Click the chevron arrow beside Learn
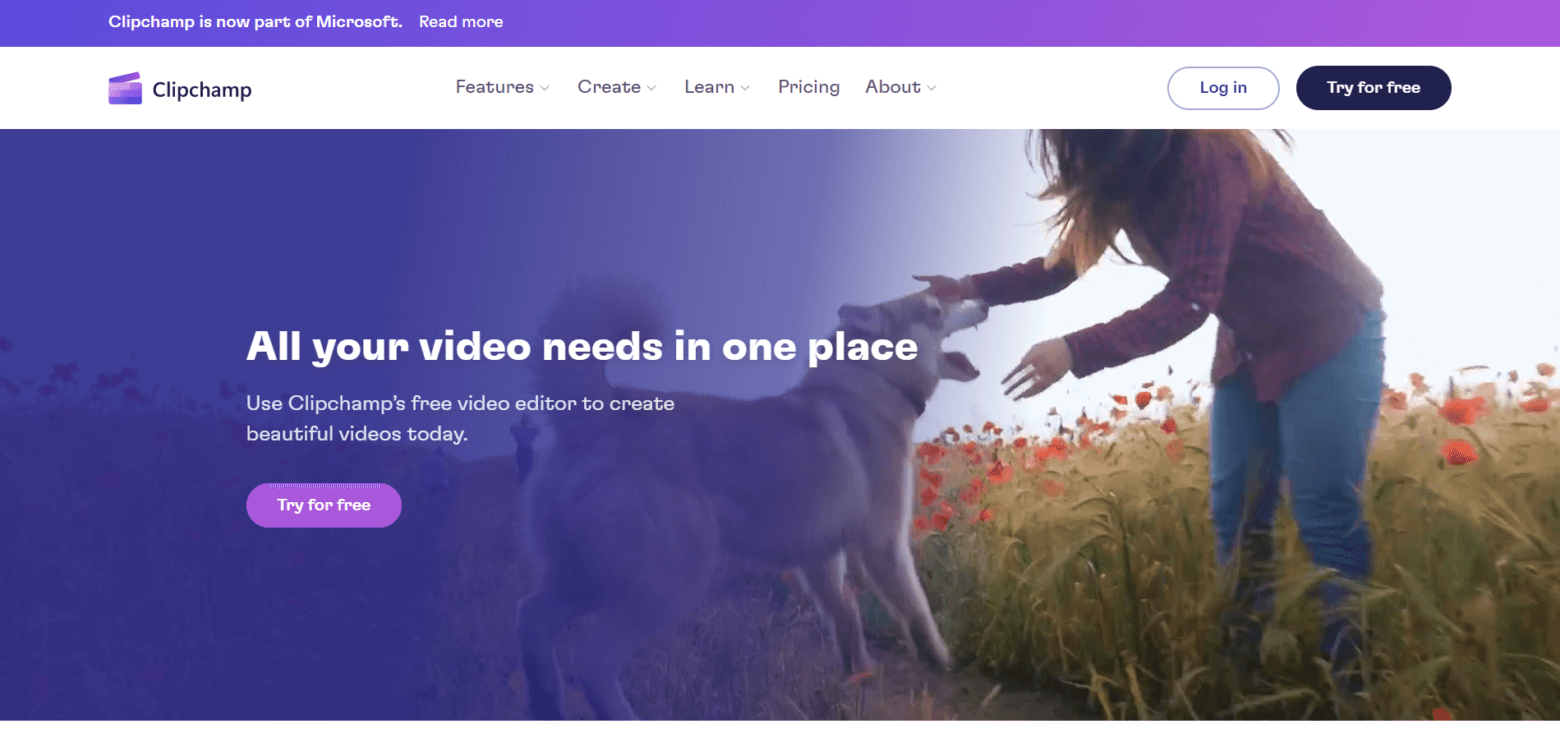 (745, 88)
